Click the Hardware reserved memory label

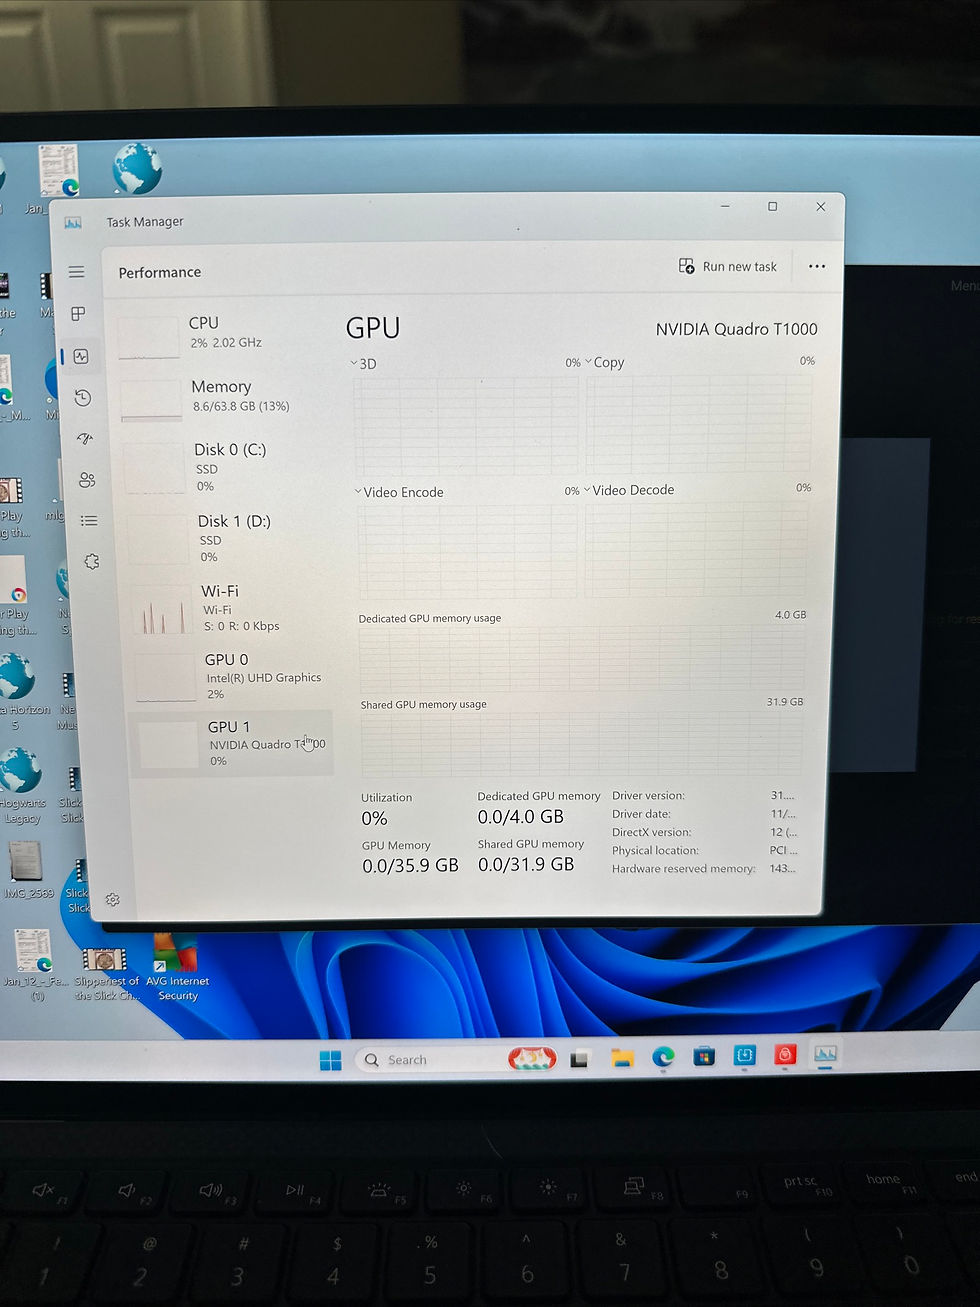click(684, 869)
